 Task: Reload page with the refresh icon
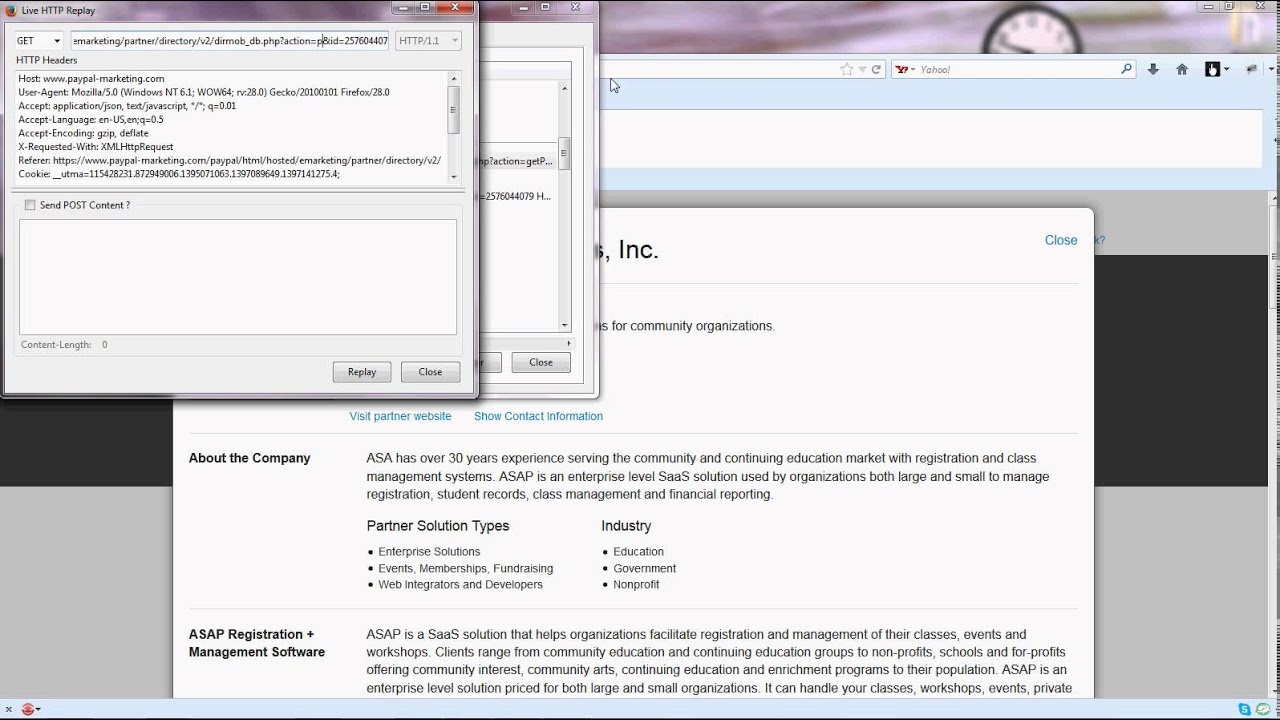(876, 69)
